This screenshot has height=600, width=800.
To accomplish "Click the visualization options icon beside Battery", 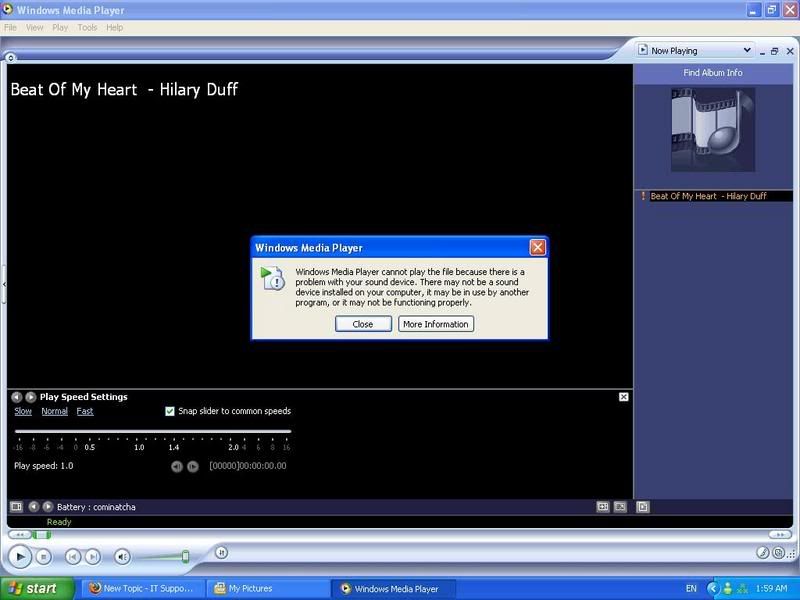I will point(16,507).
